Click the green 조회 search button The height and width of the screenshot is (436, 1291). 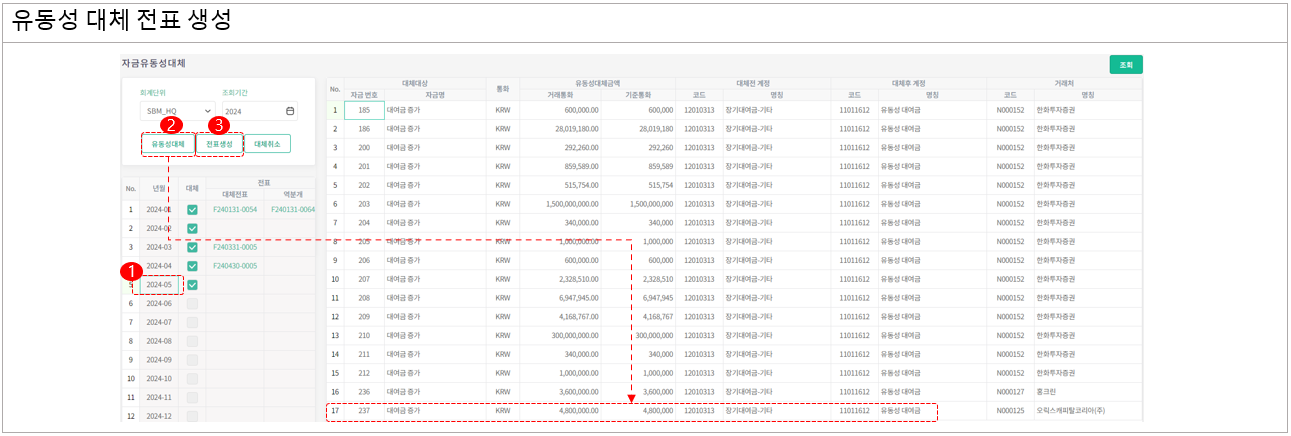[x=1126, y=65]
